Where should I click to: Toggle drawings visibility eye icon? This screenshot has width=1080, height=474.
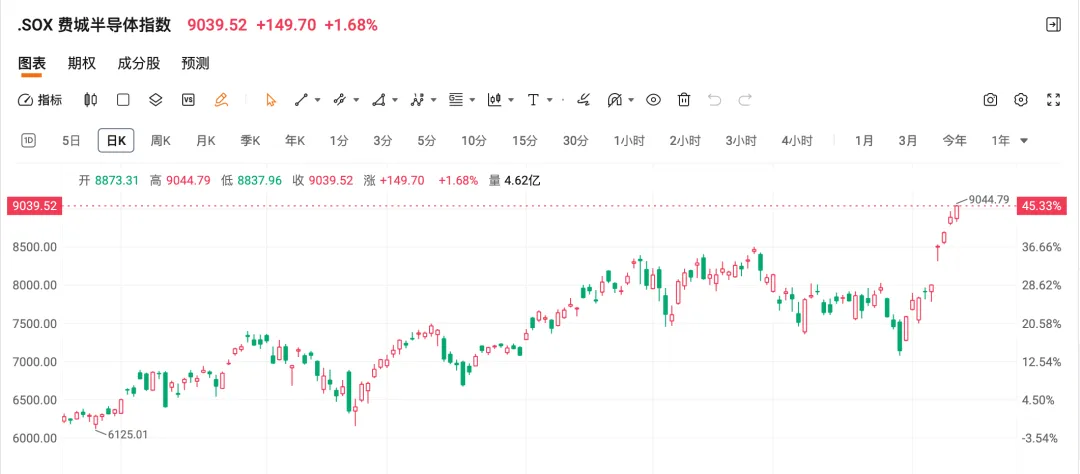pos(653,100)
